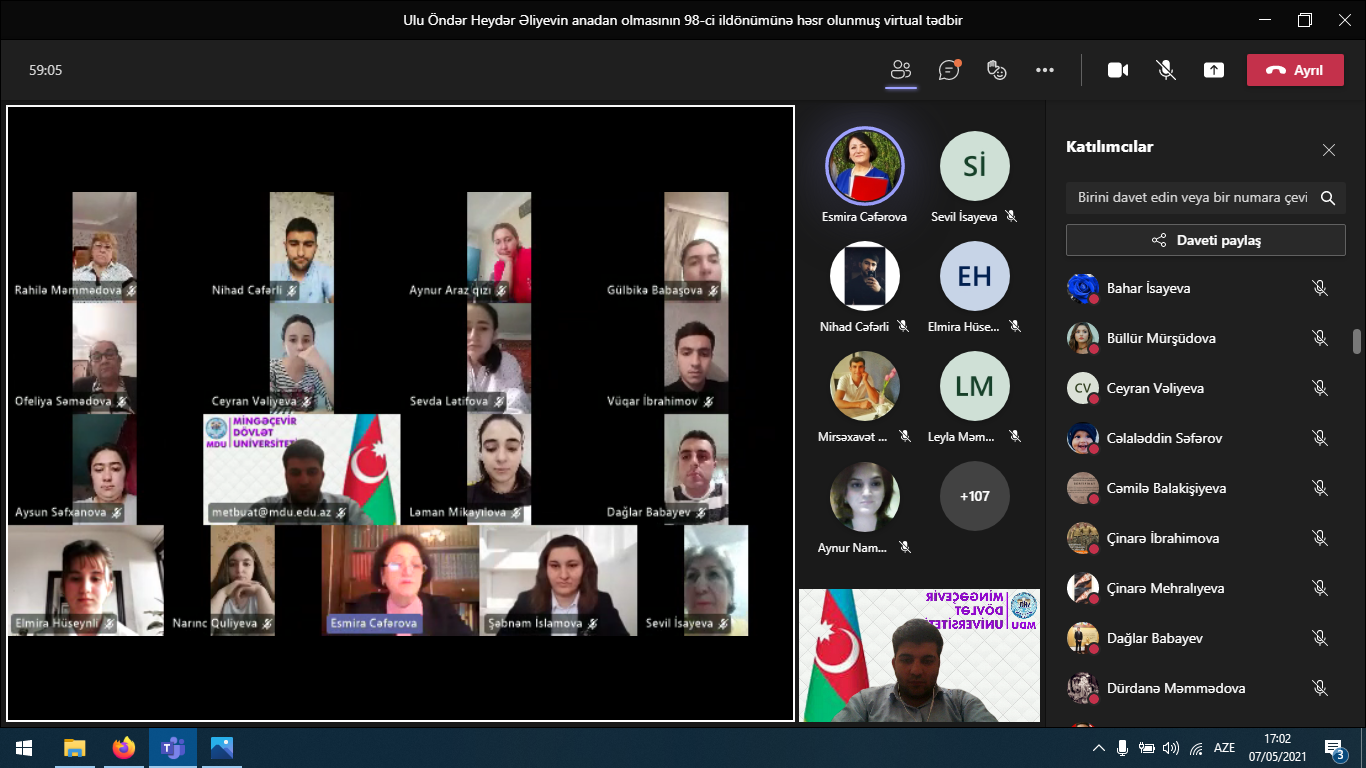
Task: Show hidden system tray icons
Action: coord(1099,748)
